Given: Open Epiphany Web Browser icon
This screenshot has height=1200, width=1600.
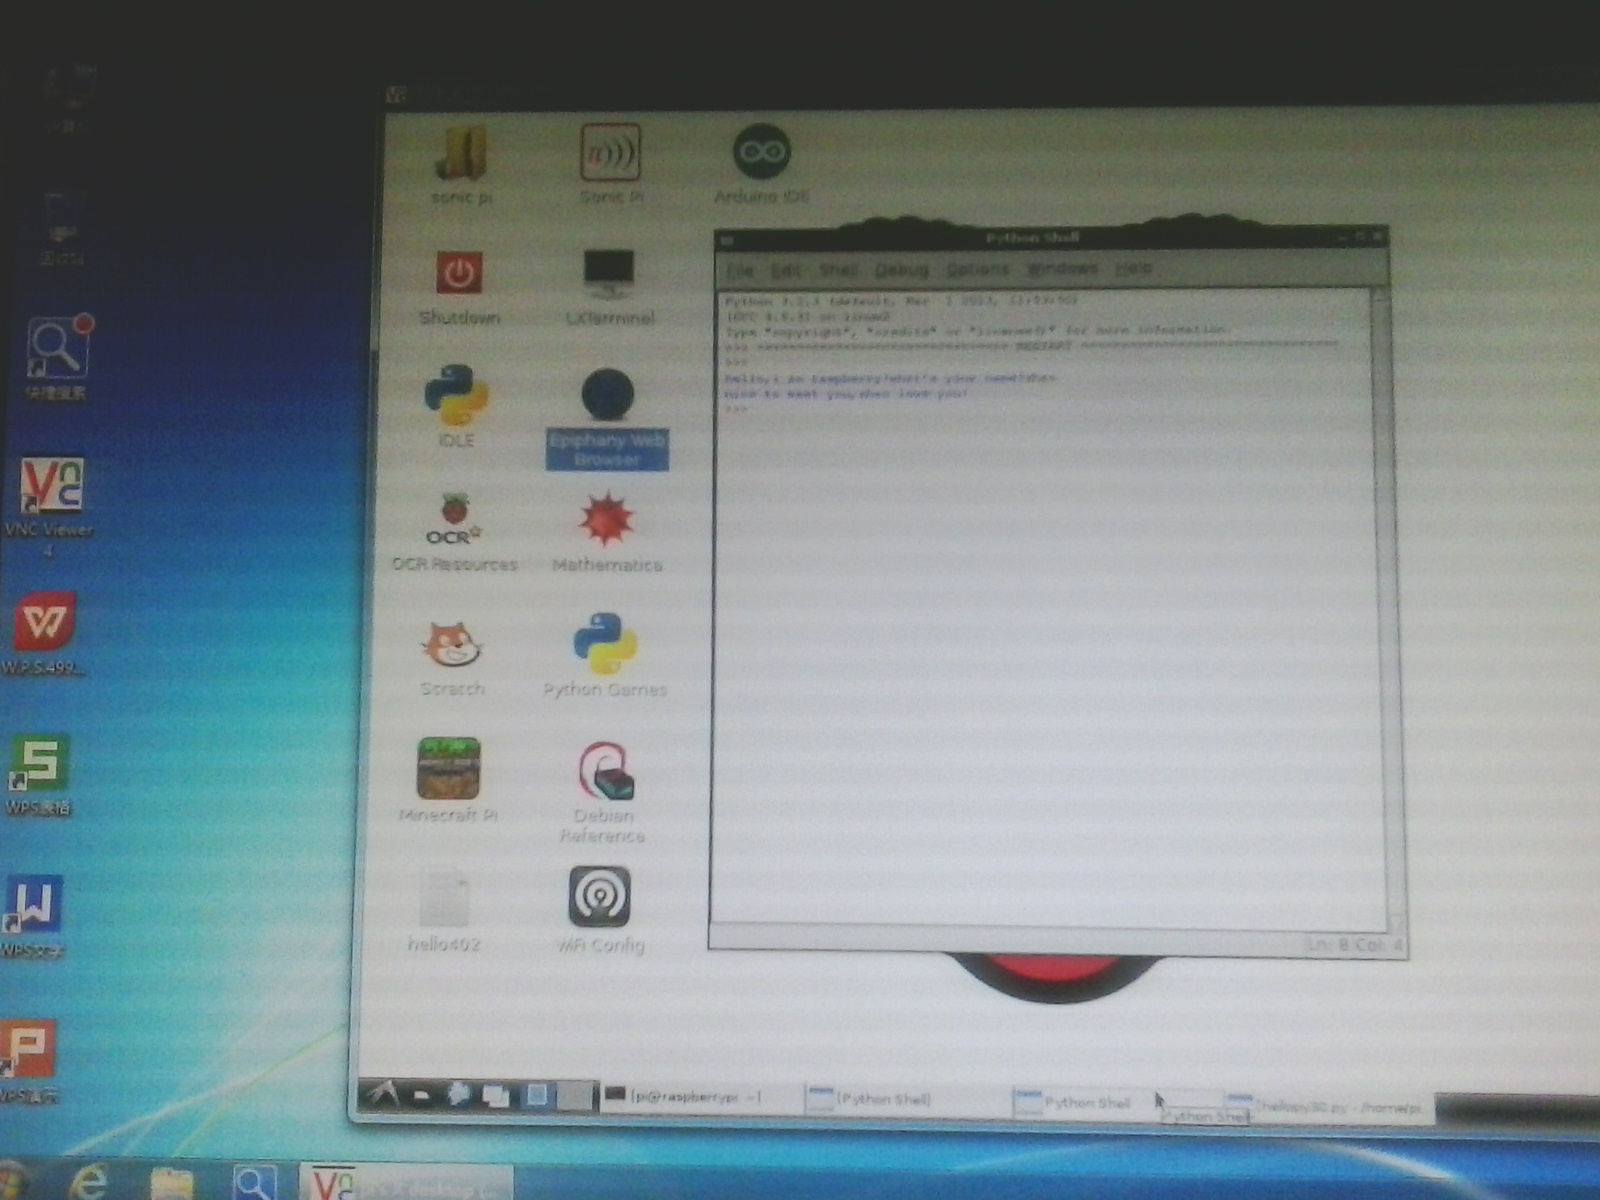Looking at the screenshot, I should coord(608,395).
